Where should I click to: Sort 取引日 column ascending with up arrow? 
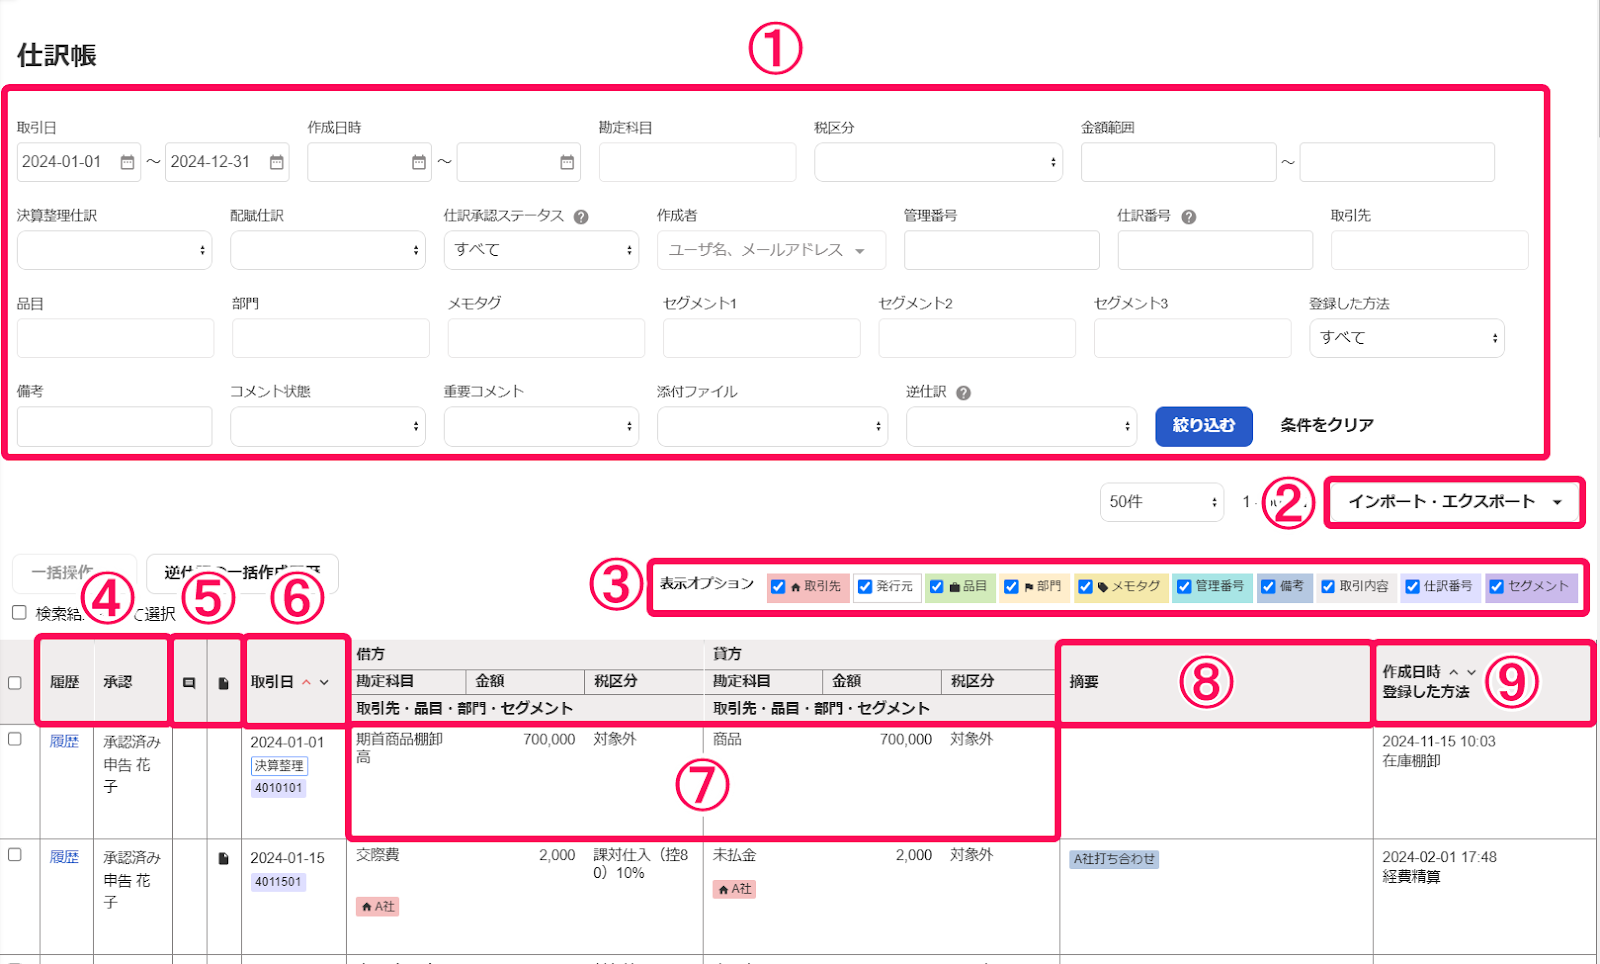tap(306, 682)
